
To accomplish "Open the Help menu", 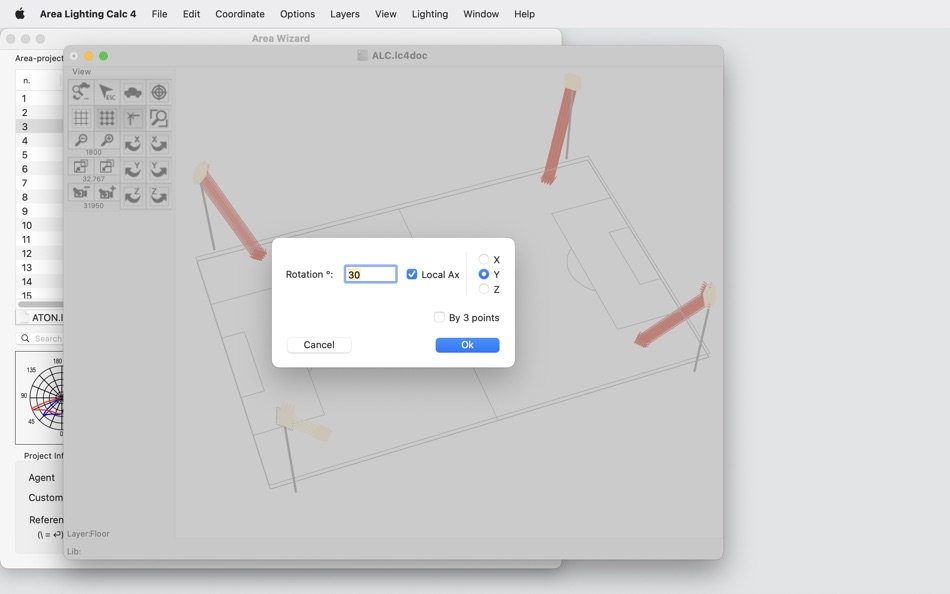I will (525, 13).
